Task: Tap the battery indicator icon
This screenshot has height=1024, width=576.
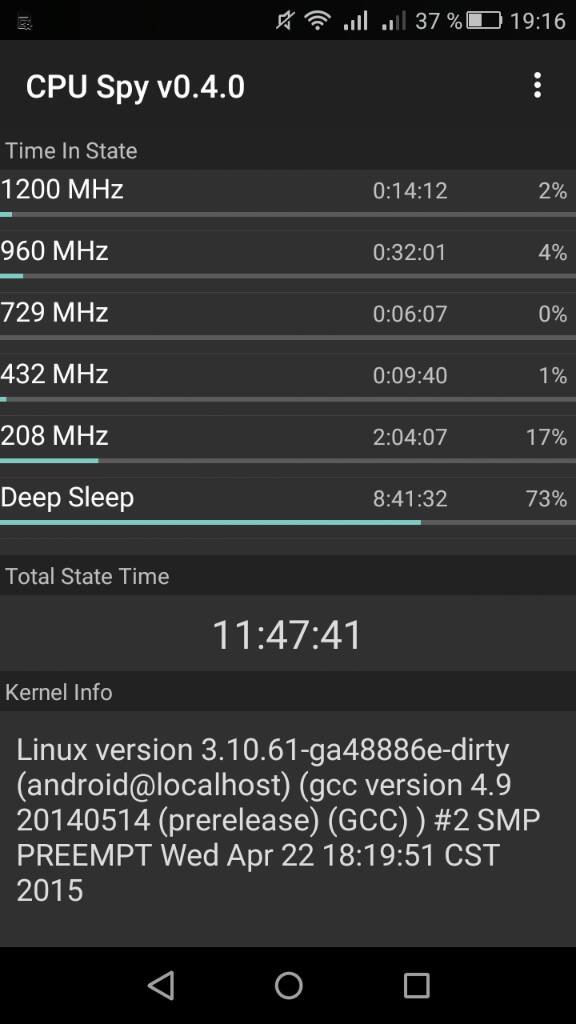Action: [x=484, y=21]
